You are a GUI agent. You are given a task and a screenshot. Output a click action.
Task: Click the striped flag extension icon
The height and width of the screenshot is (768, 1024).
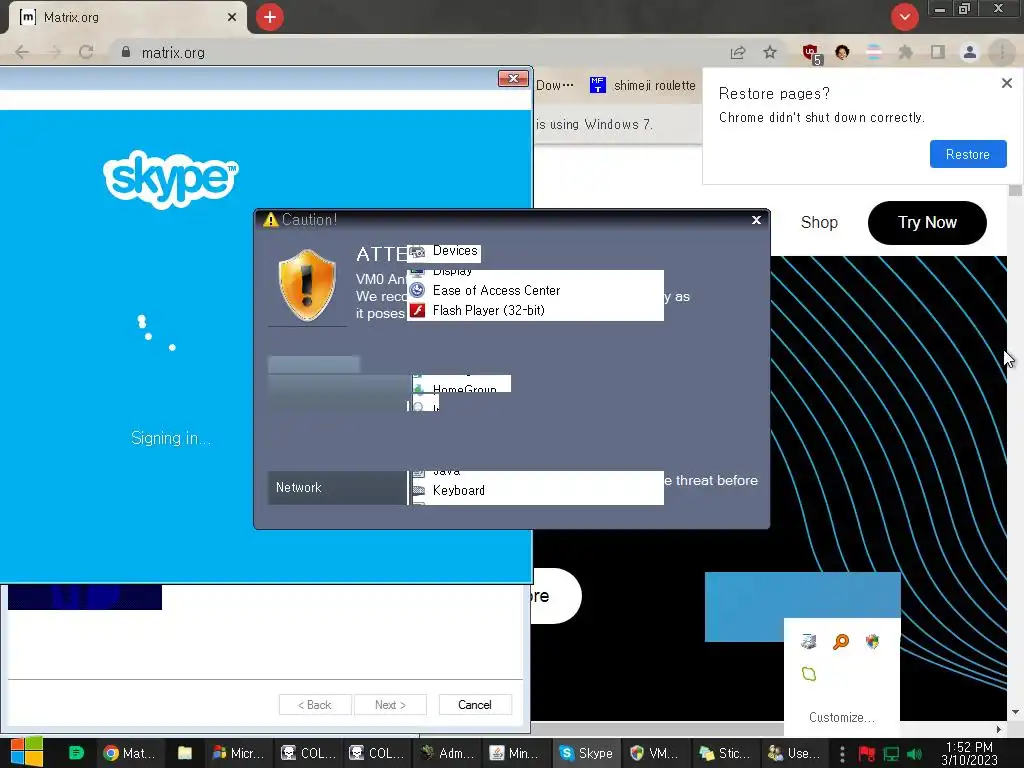point(874,52)
